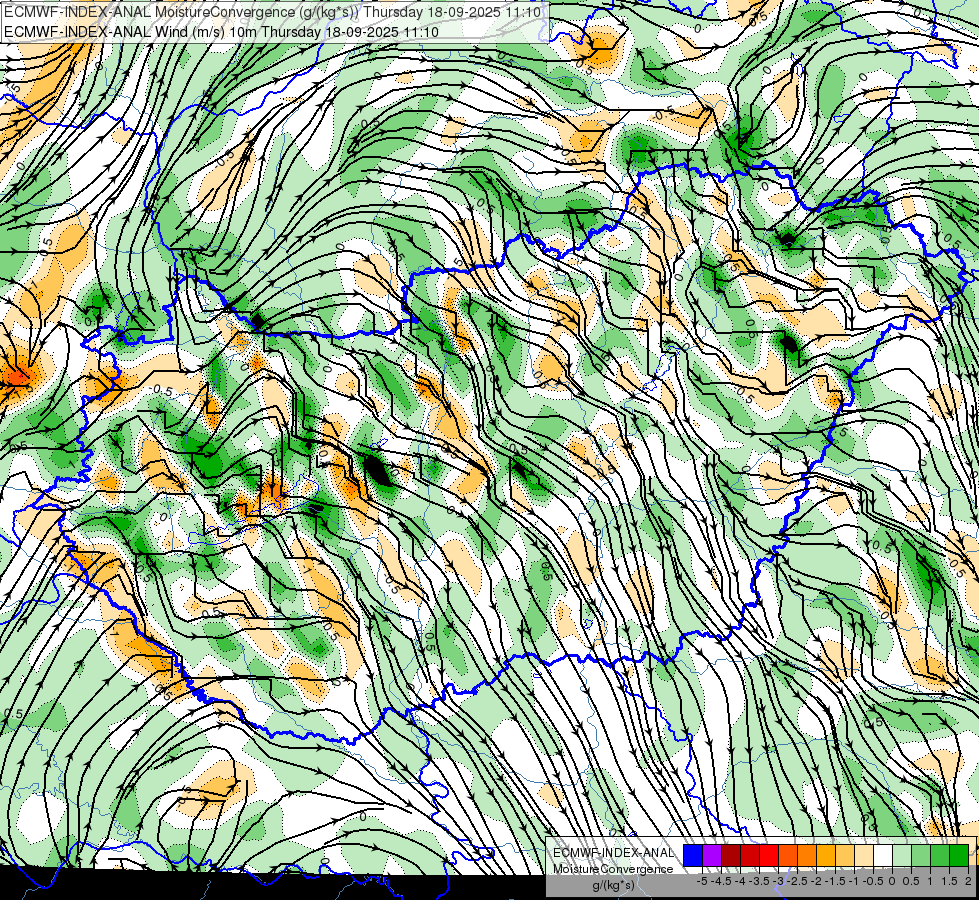Screen dimensions: 979x900
Task: Click the legend's MoistureConvergence label
Action: tap(613, 869)
